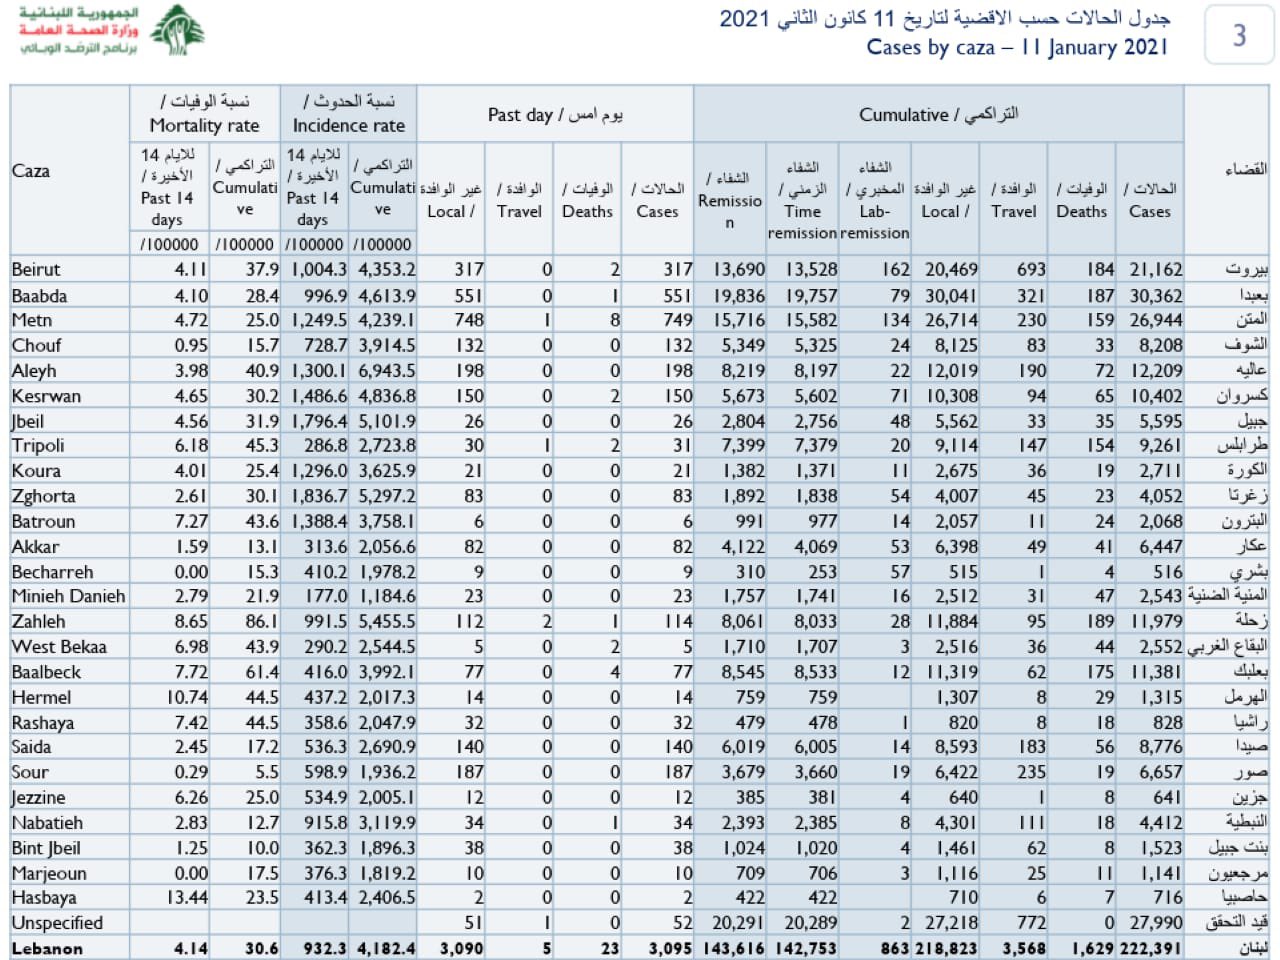
Task: Click Beirut cumulative cases value 21,162
Action: [x=1155, y=270]
